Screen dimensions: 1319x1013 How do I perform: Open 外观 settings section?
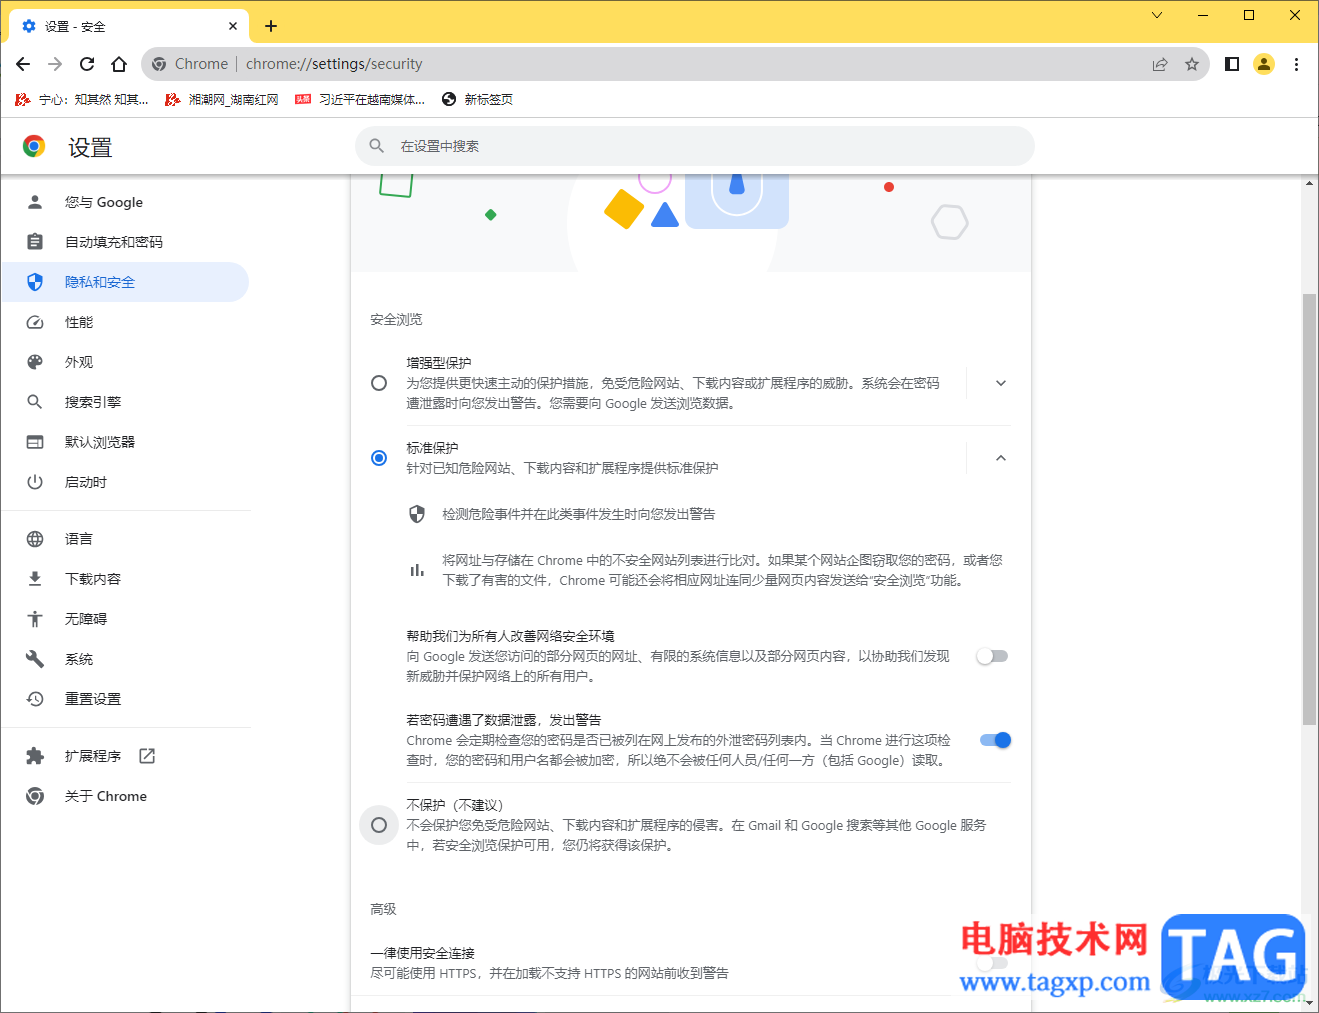coord(126,362)
